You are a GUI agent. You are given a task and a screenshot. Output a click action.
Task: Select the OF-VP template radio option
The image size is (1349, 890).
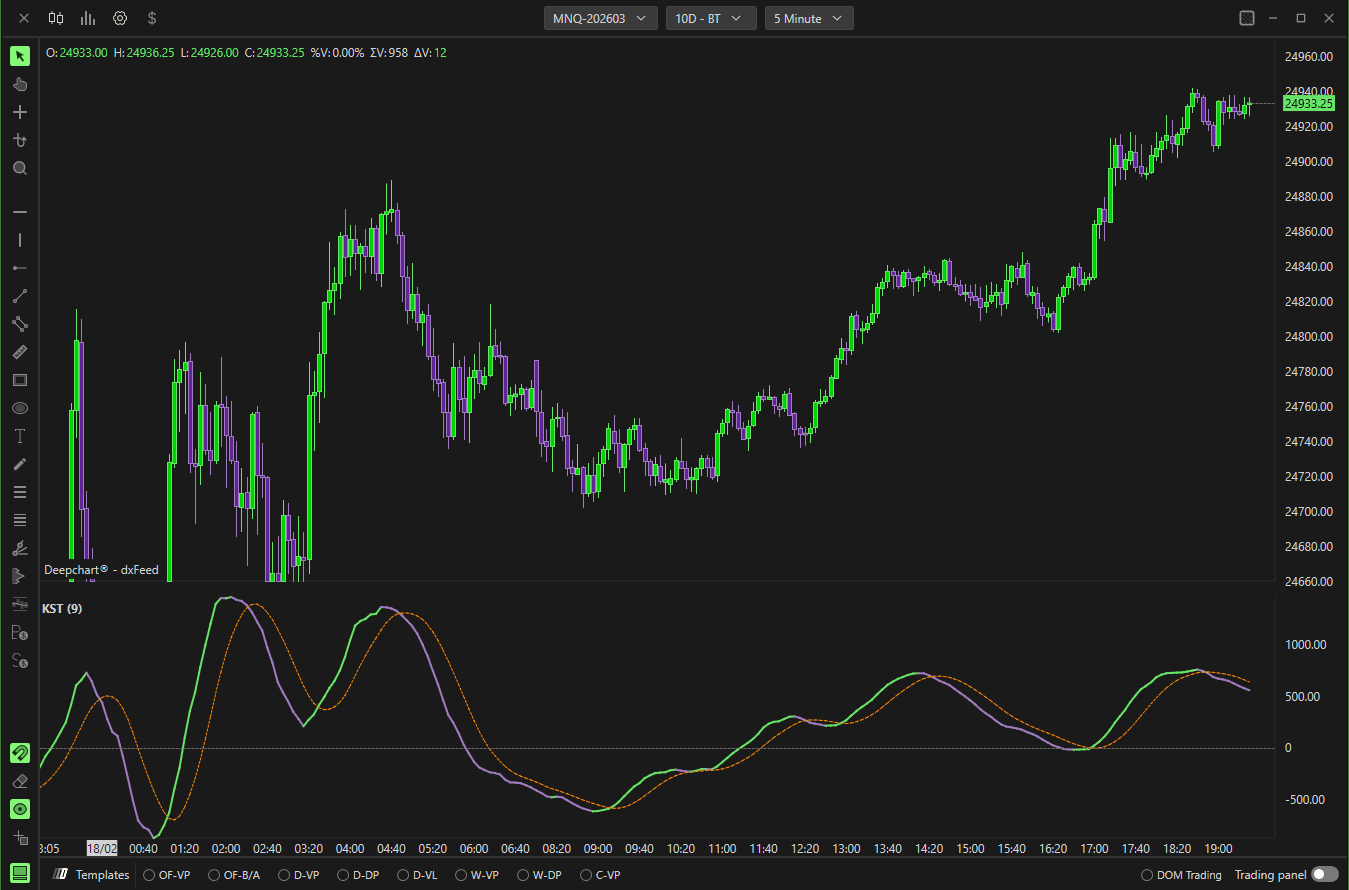(x=149, y=875)
